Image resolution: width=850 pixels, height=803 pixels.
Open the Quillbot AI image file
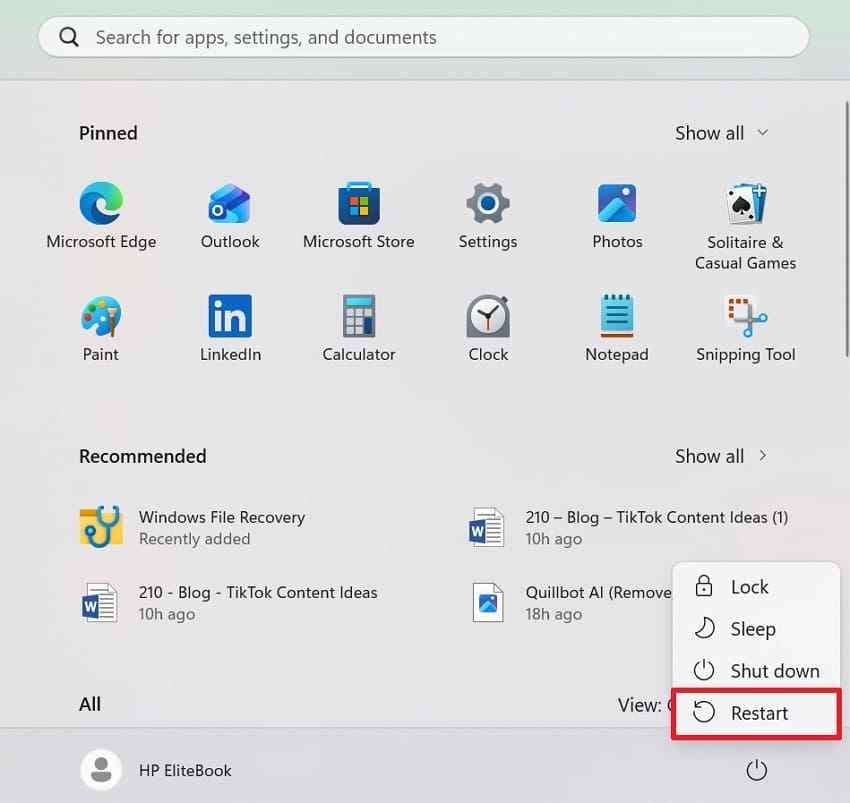(x=571, y=602)
